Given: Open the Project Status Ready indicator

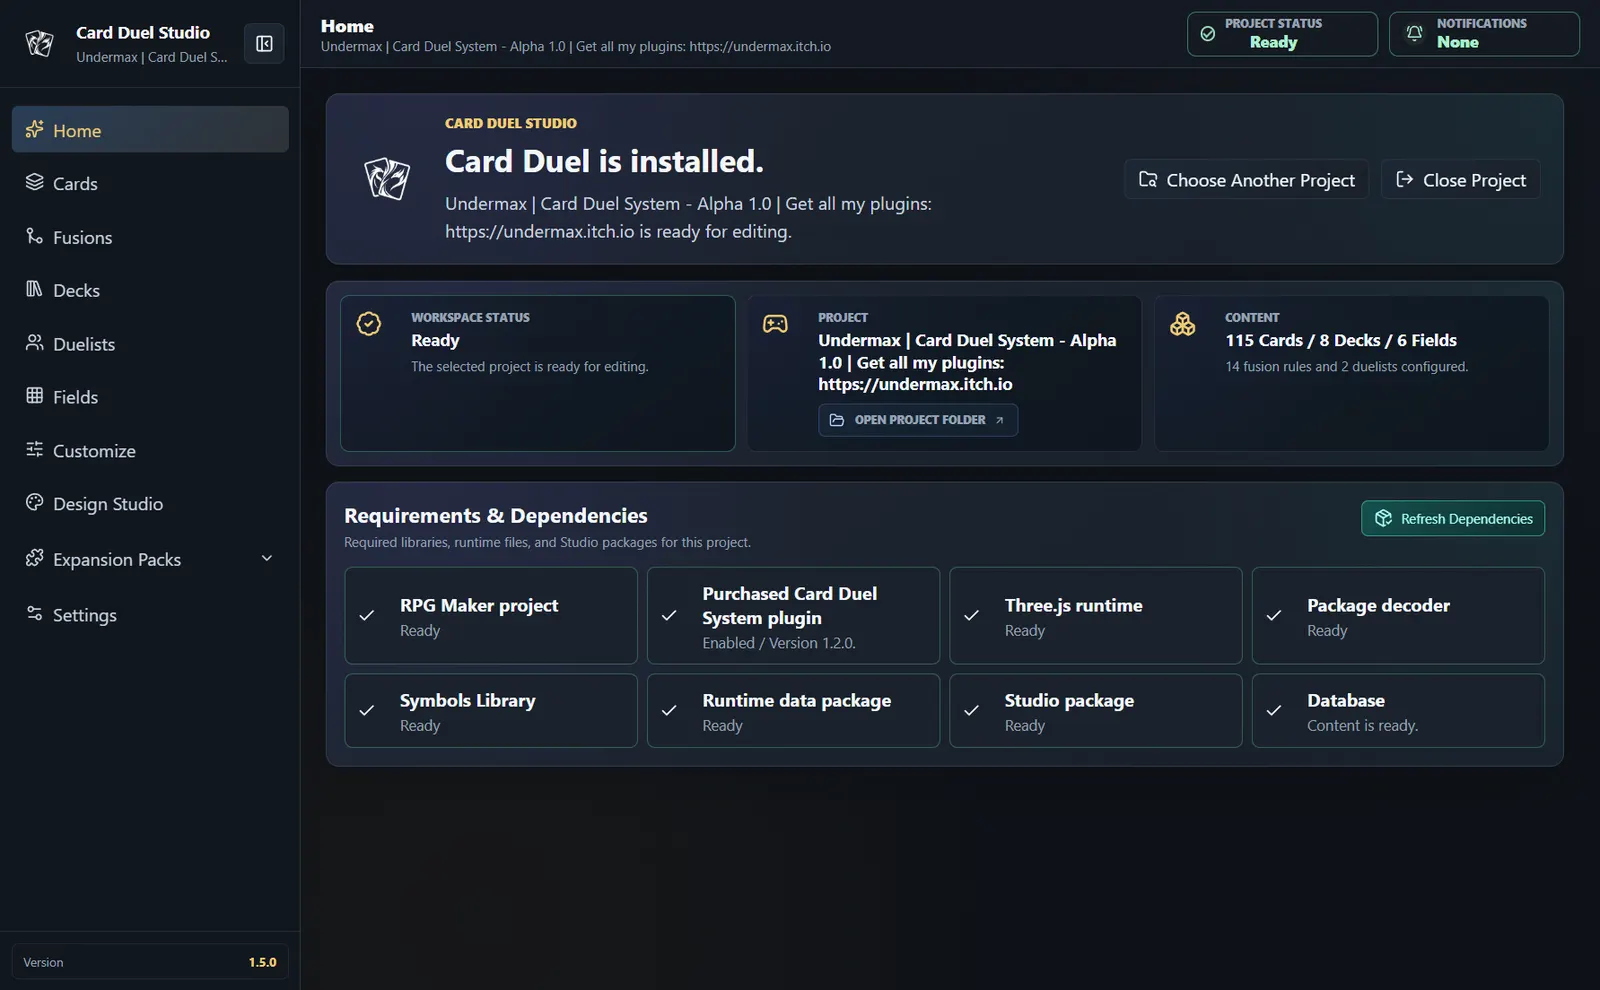Looking at the screenshot, I should coord(1282,34).
